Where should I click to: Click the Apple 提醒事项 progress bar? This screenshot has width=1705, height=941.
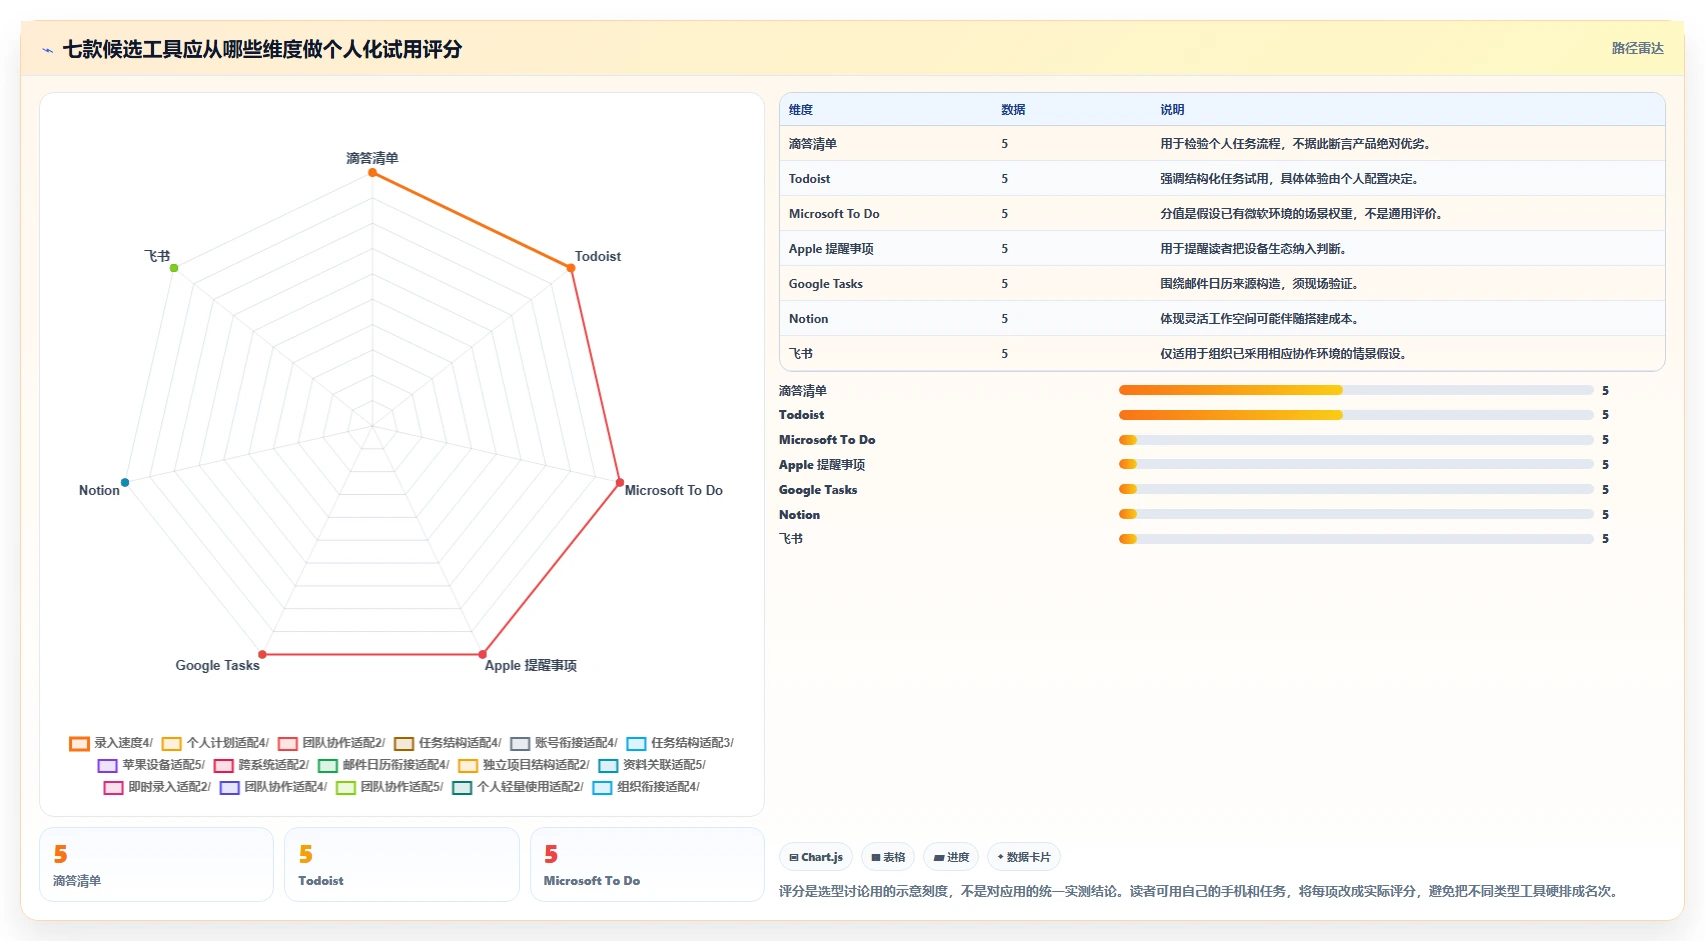pos(1356,464)
